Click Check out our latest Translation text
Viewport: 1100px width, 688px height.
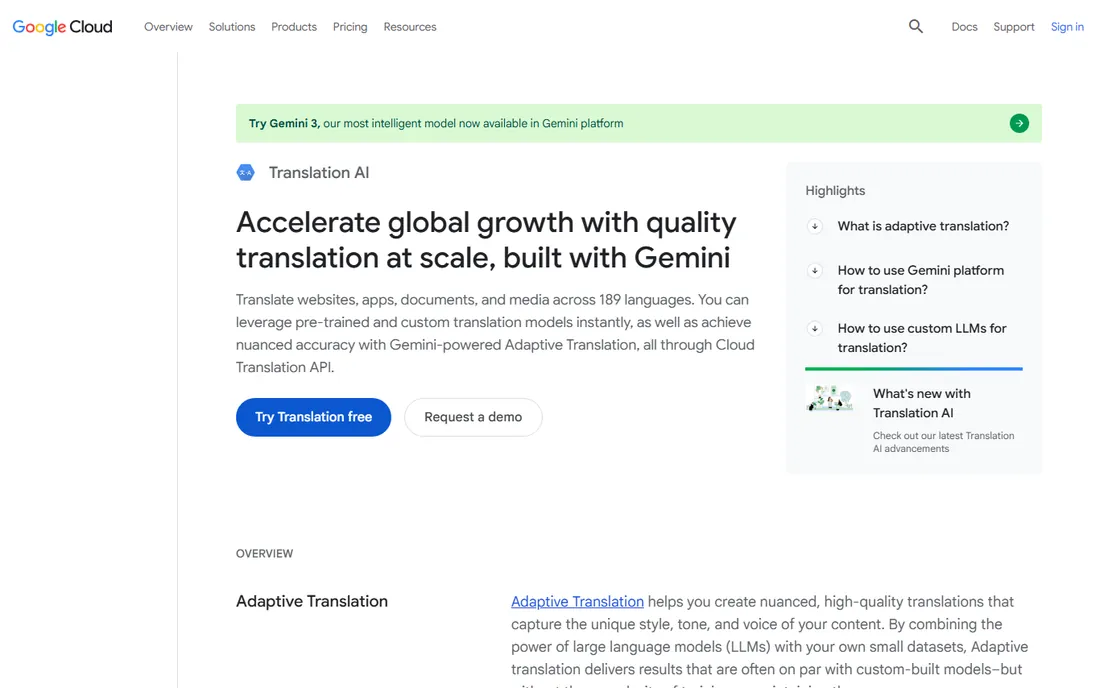(x=944, y=442)
